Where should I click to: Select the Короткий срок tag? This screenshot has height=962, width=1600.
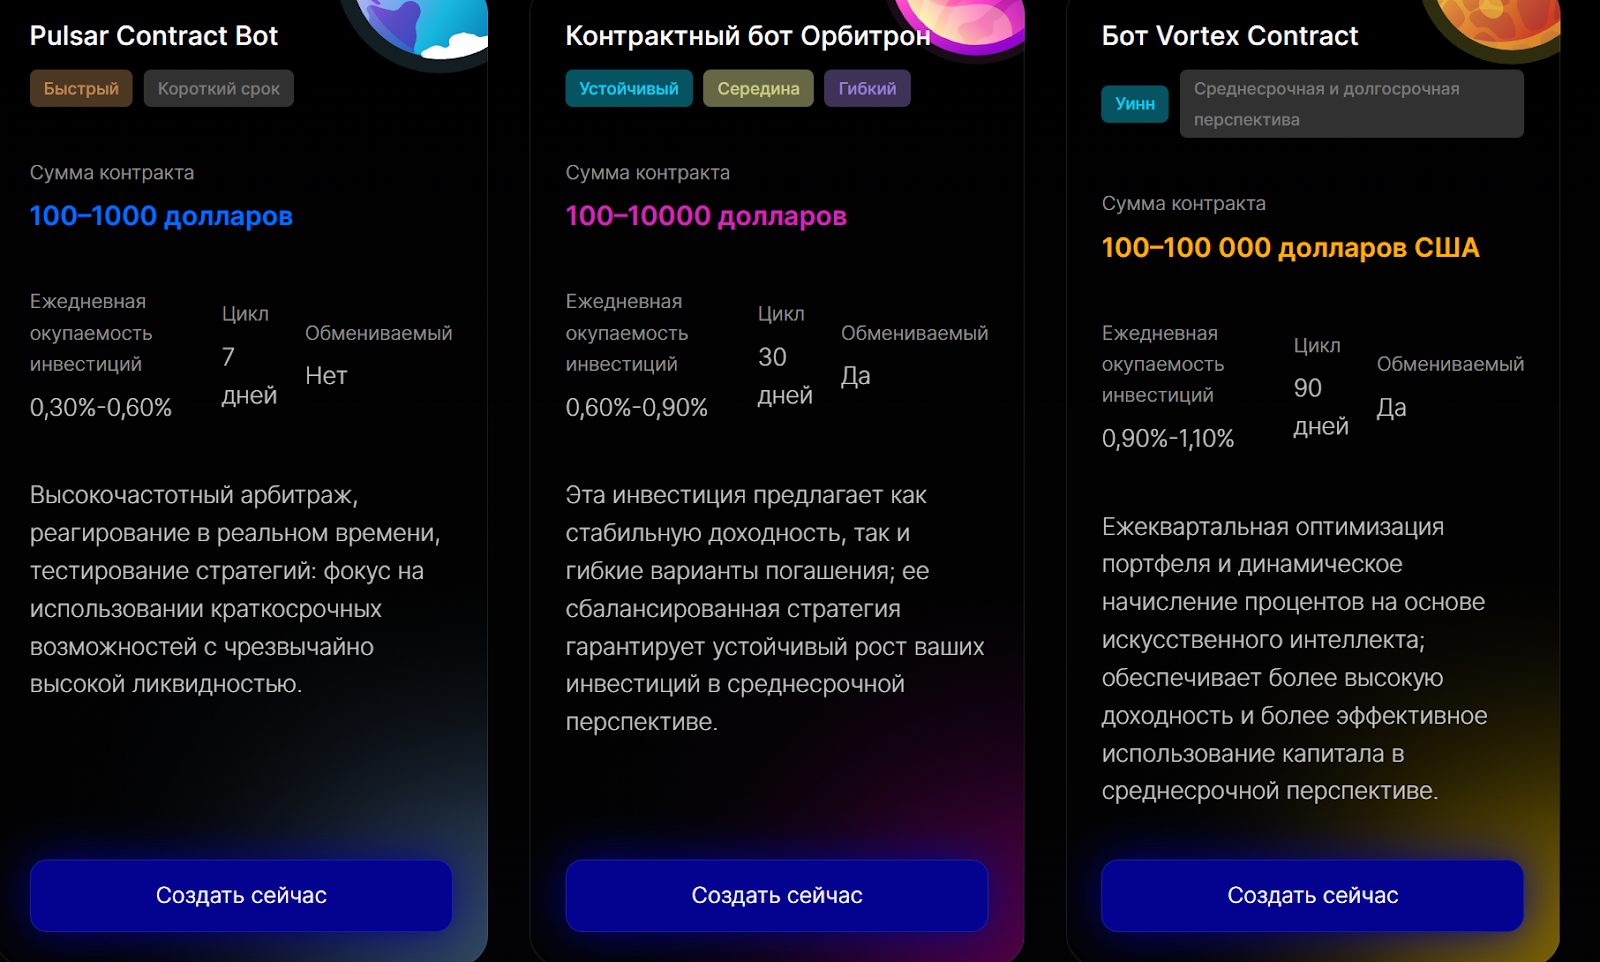tap(218, 89)
